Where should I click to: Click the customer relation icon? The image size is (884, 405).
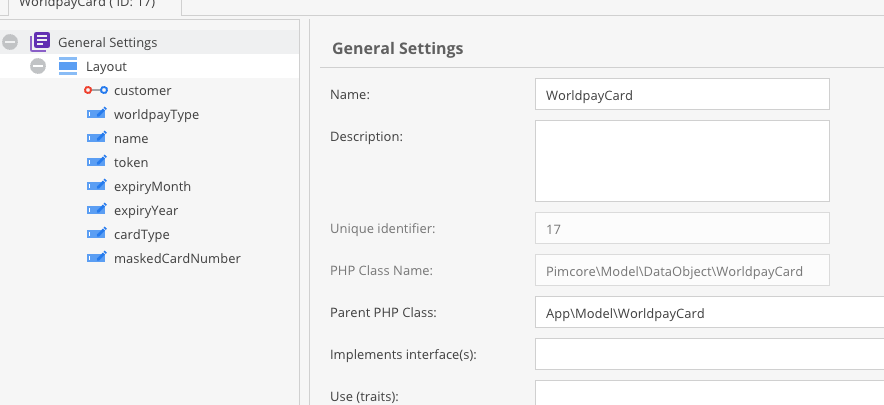coord(96,90)
